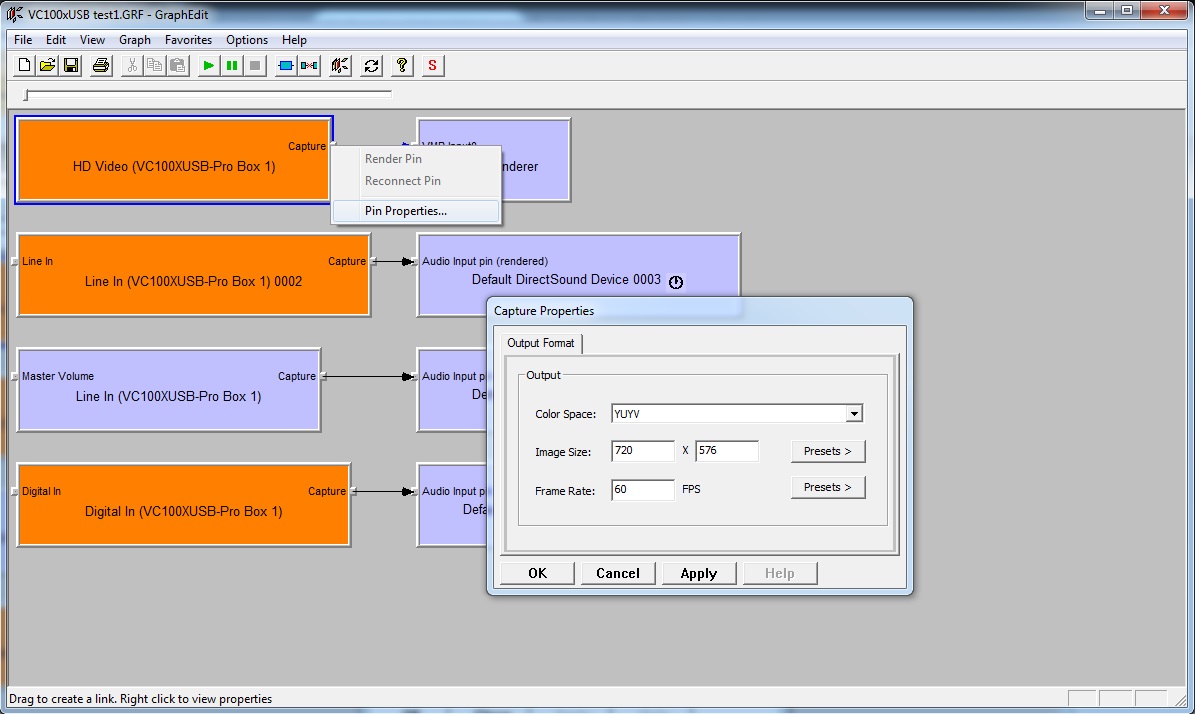
Task: Save the graph with the floppy disk icon
Action: coord(71,66)
